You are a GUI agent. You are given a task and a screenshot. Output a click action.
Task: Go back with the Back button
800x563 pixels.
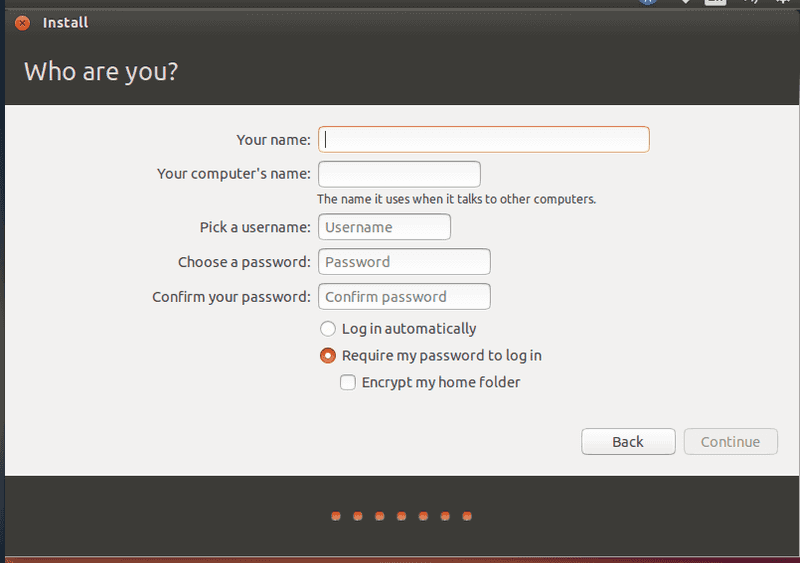628,442
